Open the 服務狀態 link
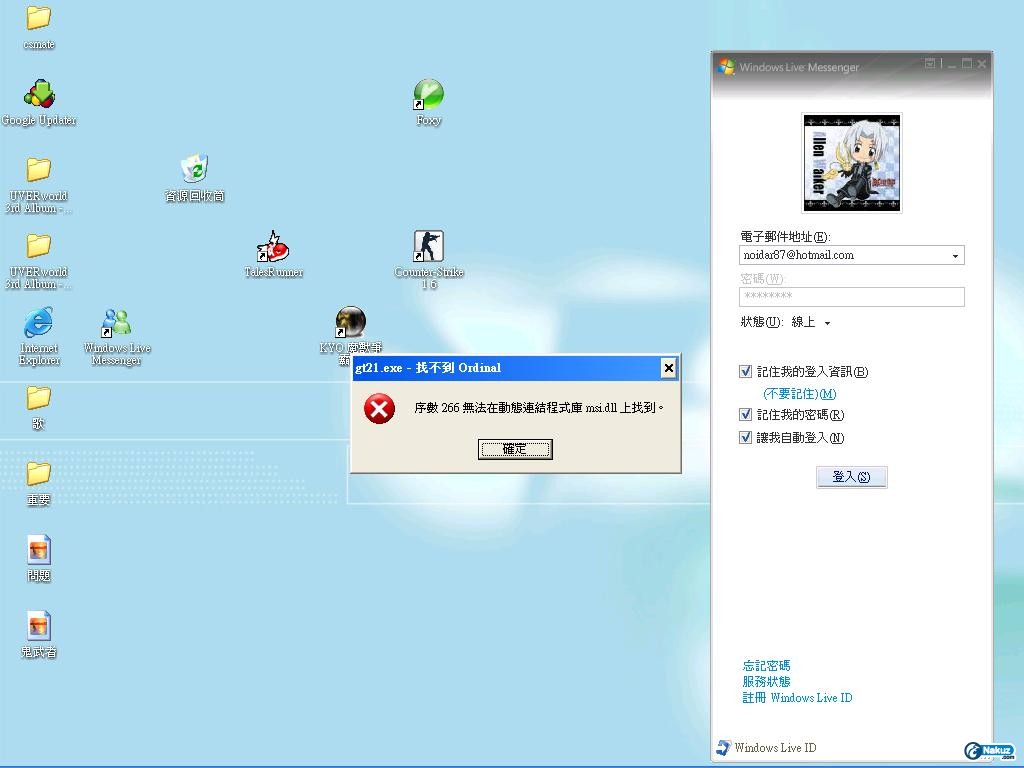The height and width of the screenshot is (768, 1024). (x=766, y=681)
